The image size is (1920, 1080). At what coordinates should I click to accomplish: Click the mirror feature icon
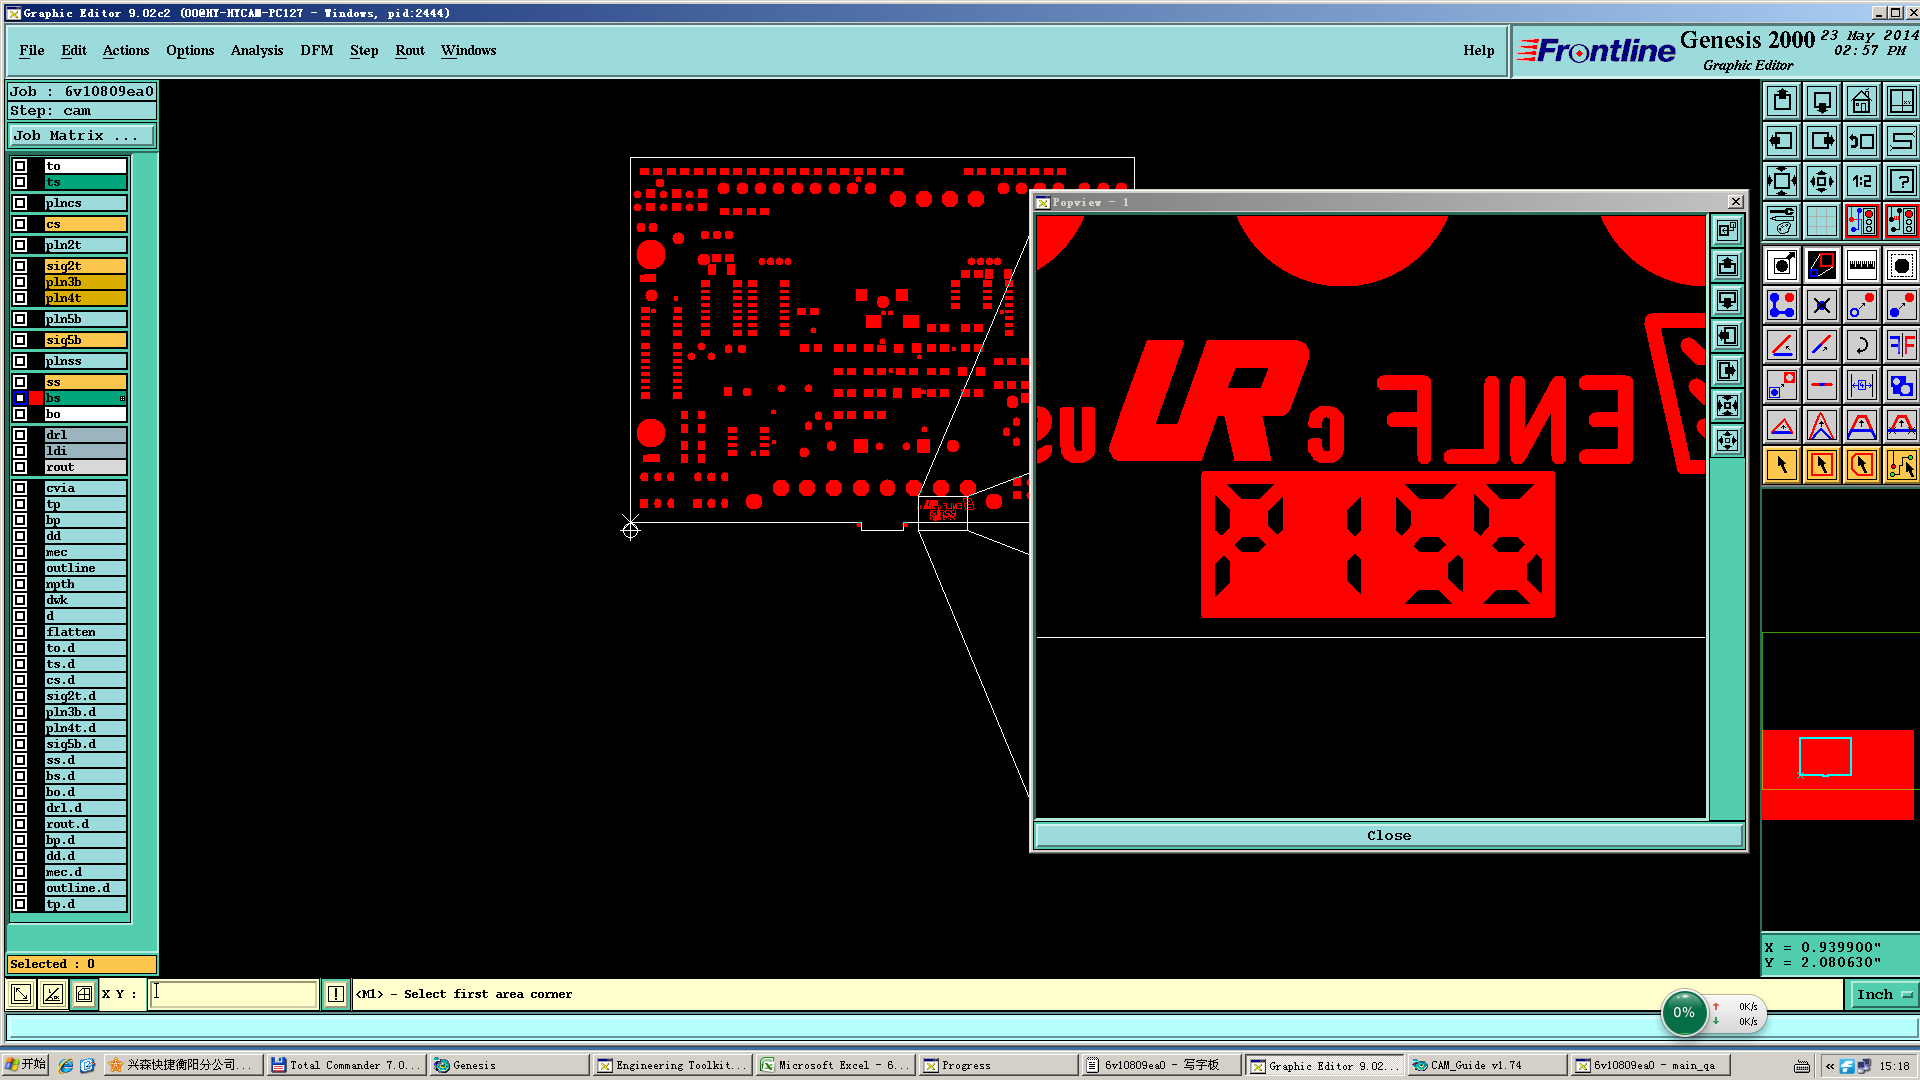pyautogui.click(x=1901, y=345)
